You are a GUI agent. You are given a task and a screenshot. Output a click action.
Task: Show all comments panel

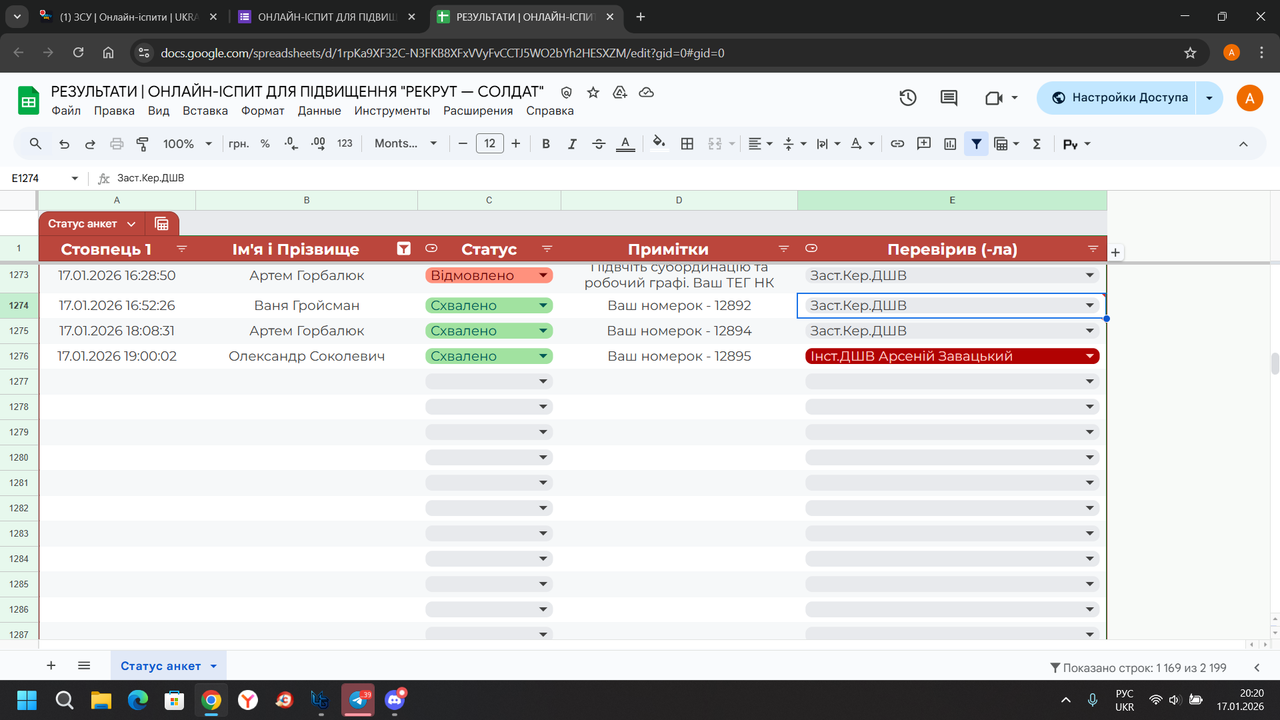[949, 98]
